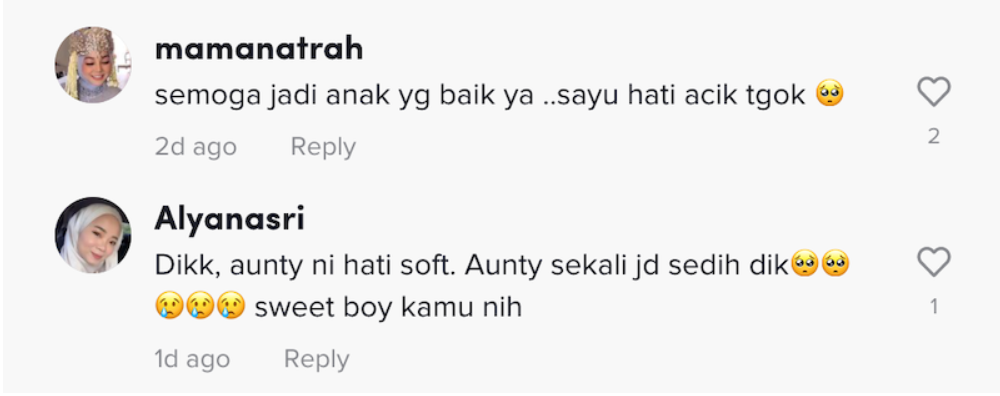Open the Alyanasri username link
1000x396 pixels.
coord(230,219)
